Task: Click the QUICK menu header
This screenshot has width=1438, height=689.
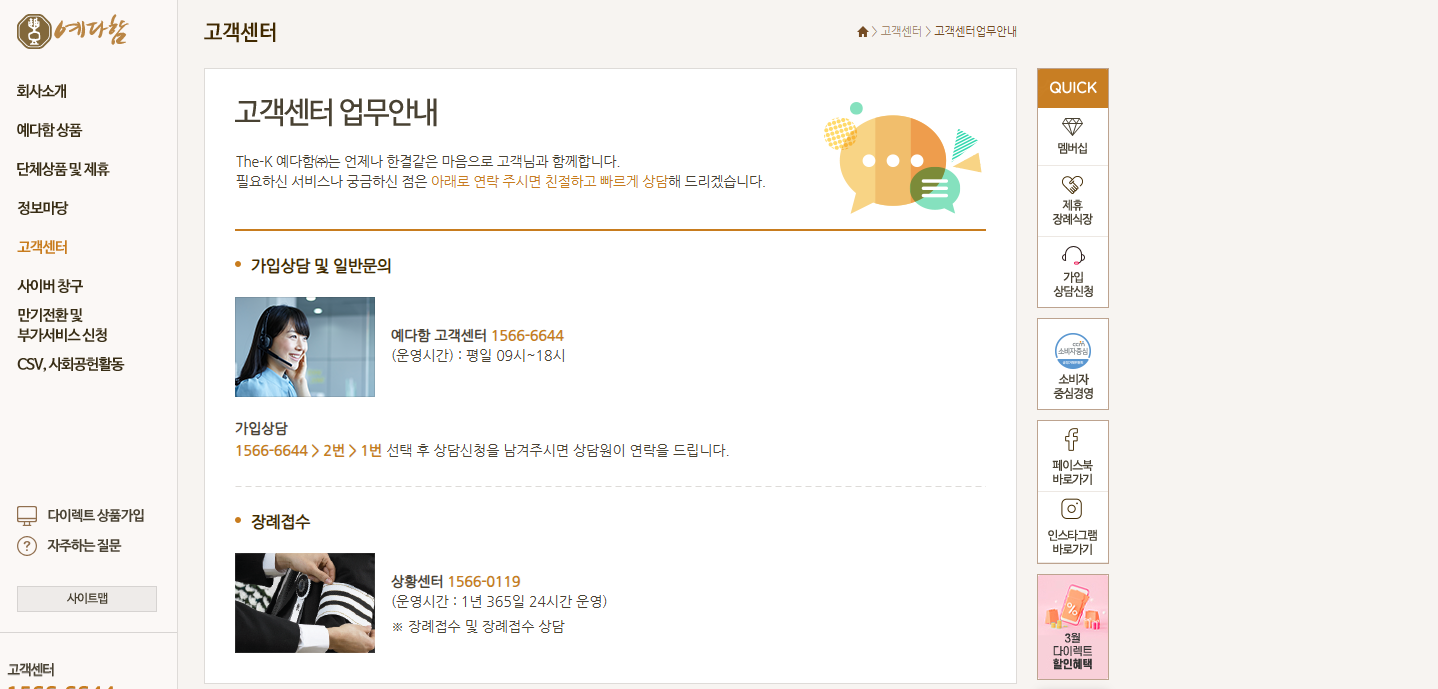Action: [x=1073, y=88]
